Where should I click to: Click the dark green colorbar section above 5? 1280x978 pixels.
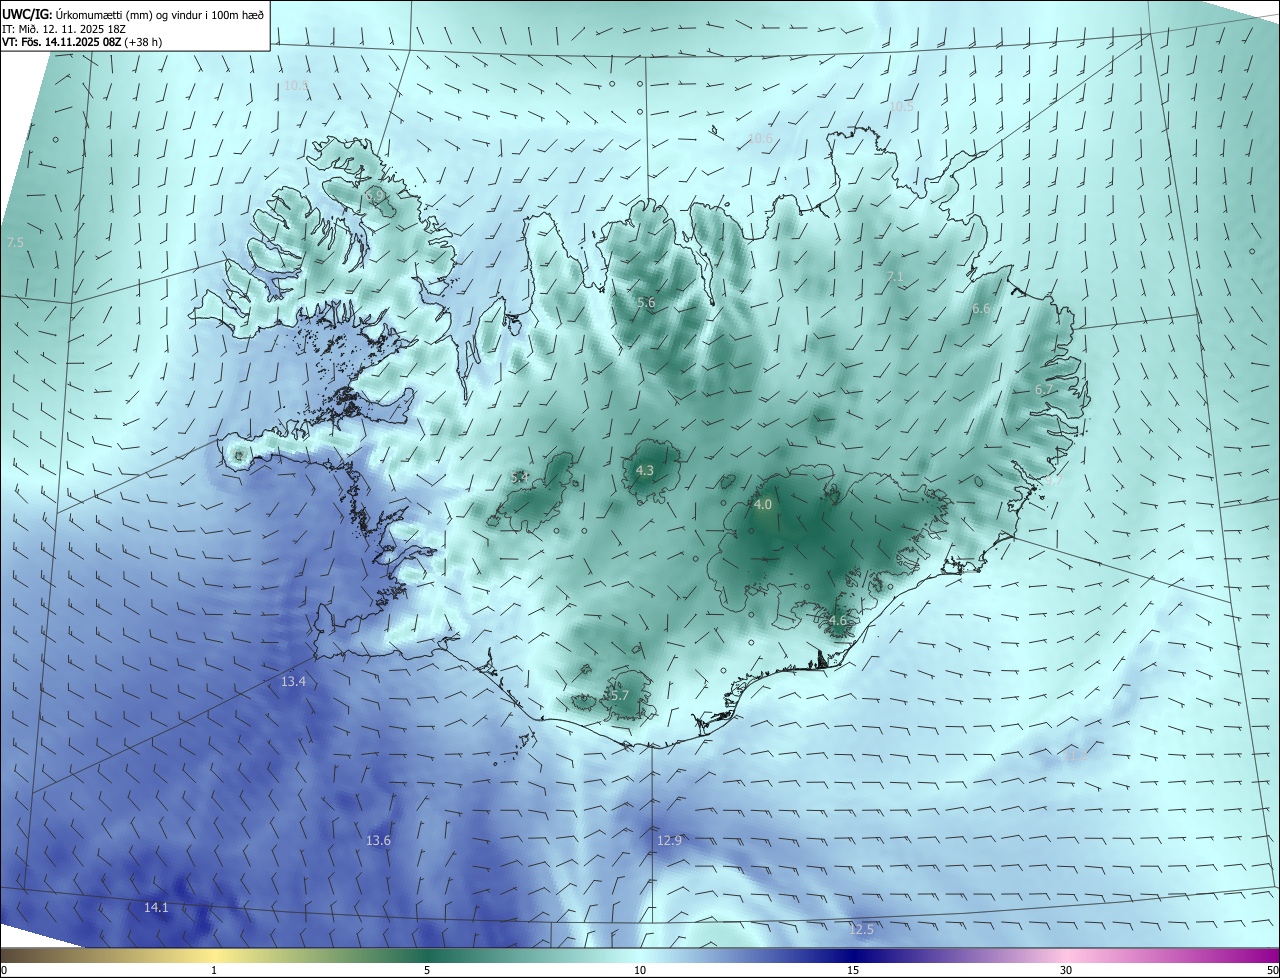pos(427,955)
